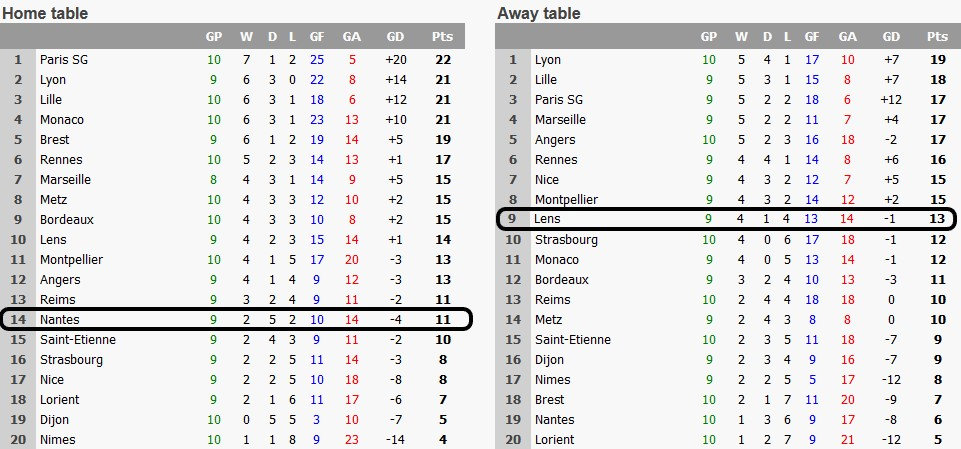961x449 pixels.
Task: Click the GA header in Away table
Action: [847, 37]
